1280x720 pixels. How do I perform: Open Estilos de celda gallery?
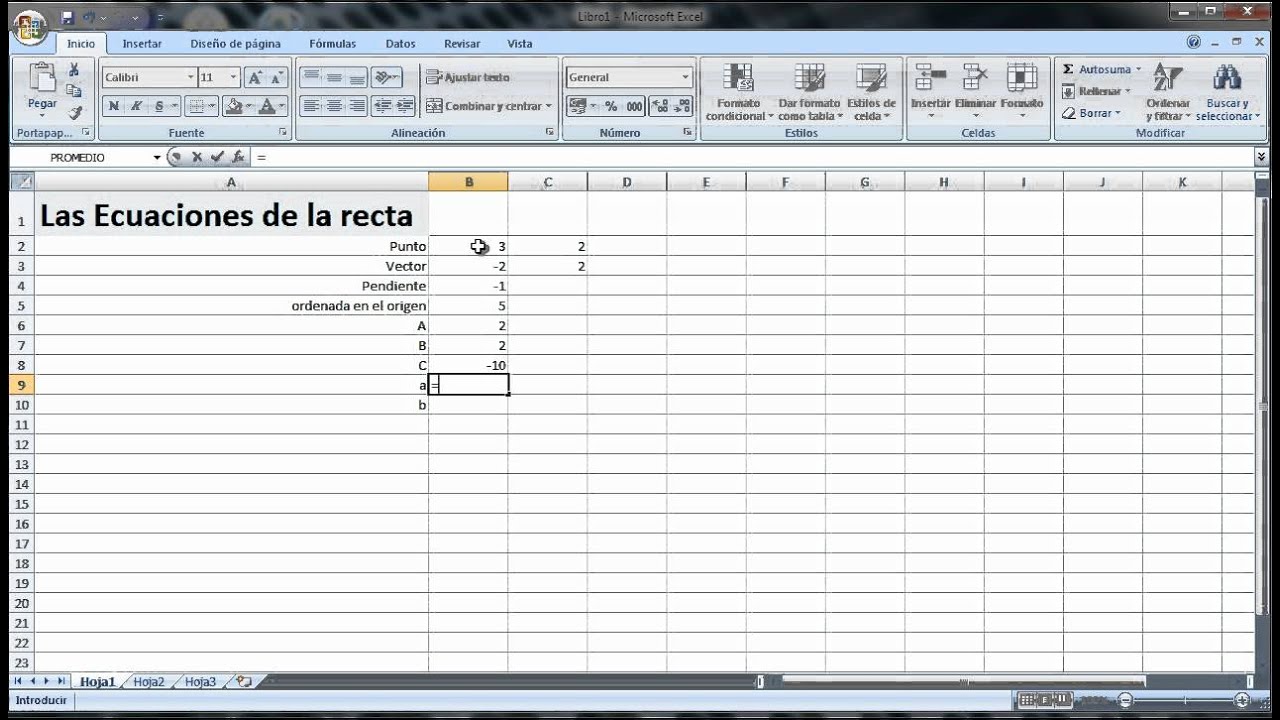(871, 92)
